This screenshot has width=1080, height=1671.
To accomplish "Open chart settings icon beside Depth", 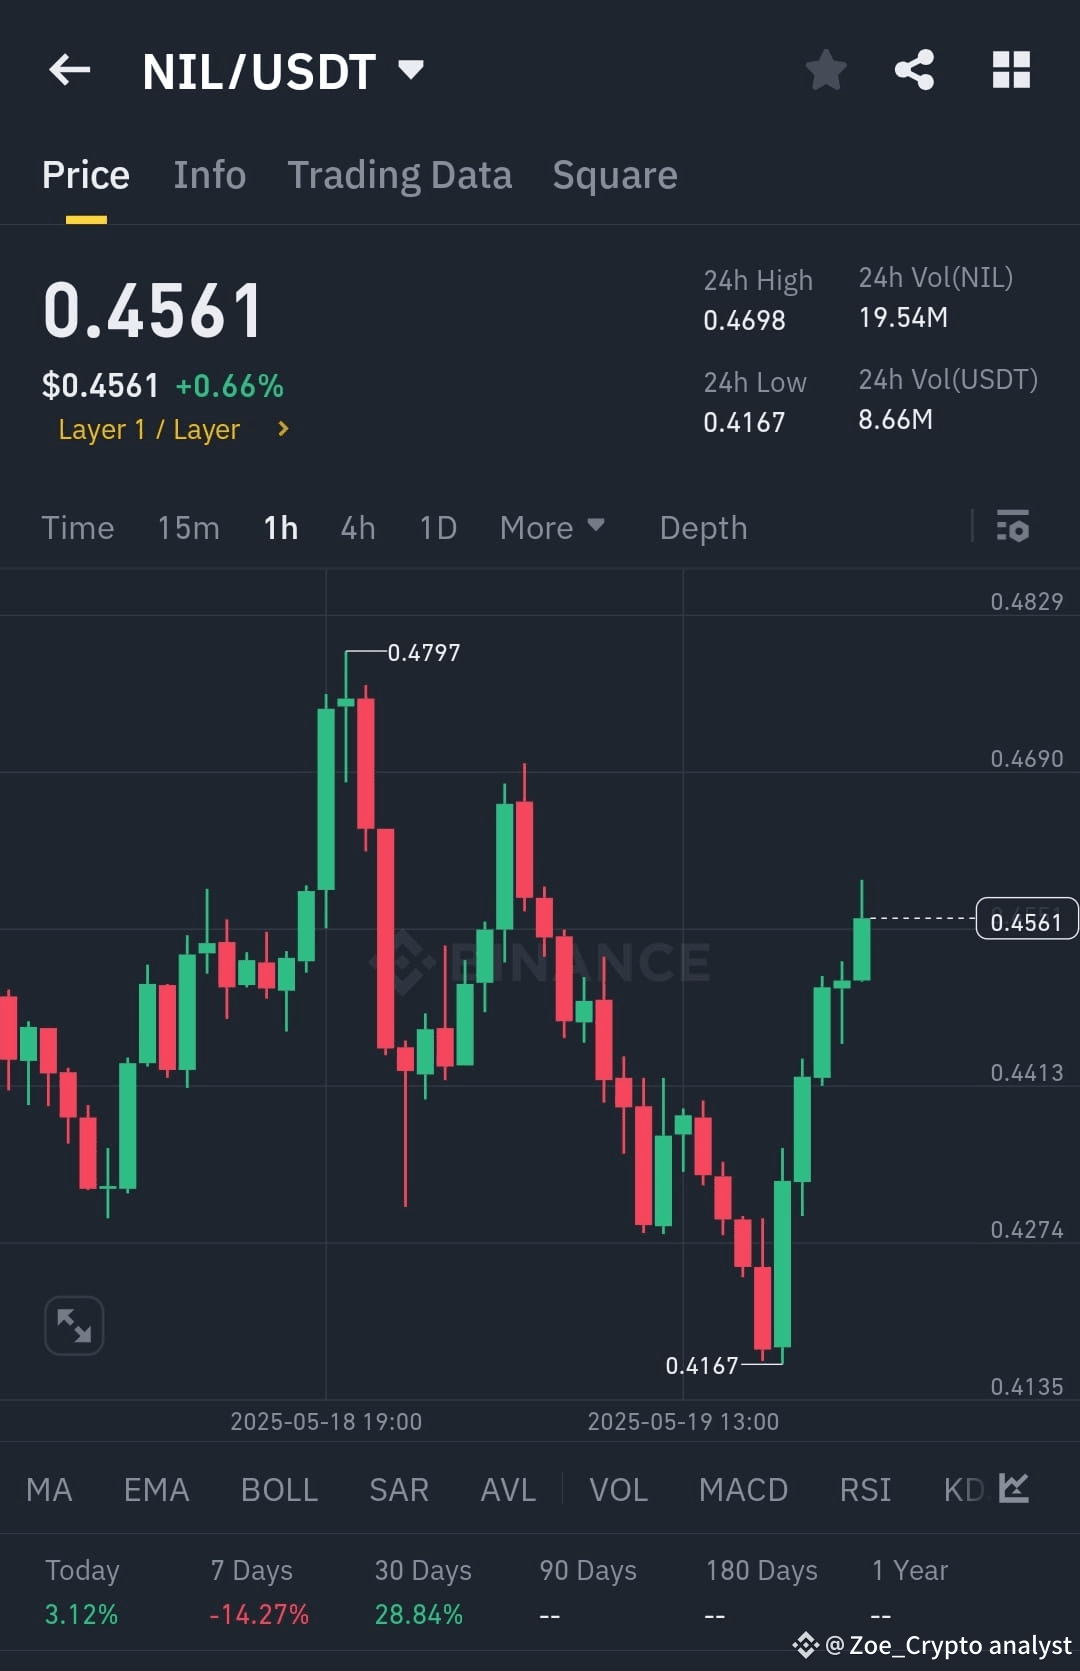I will (x=1012, y=527).
